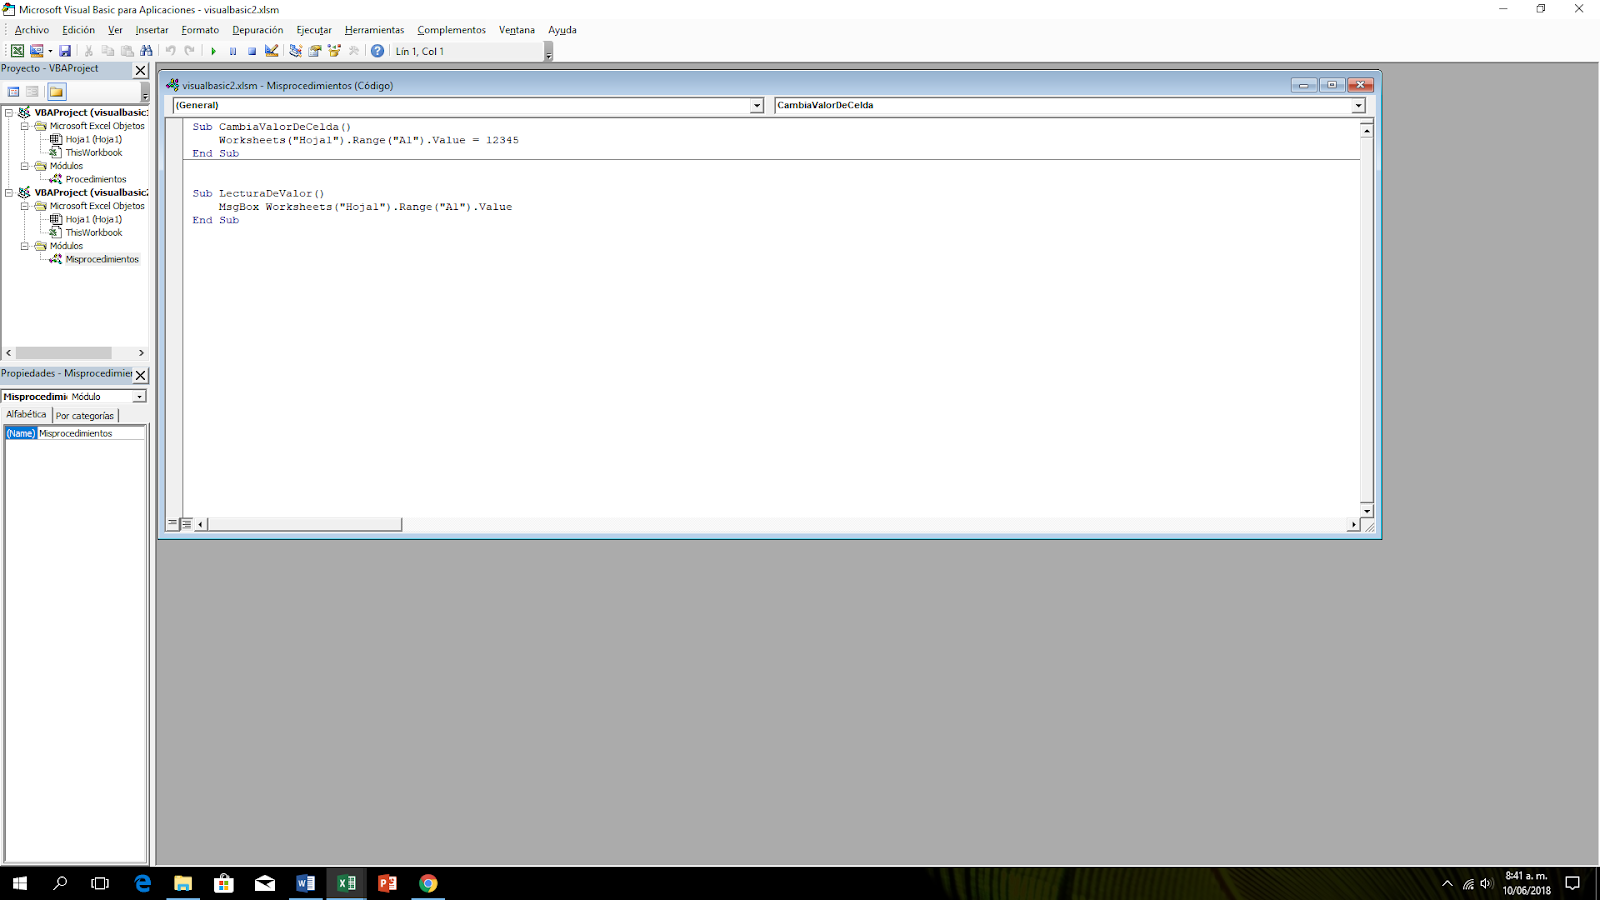Switch to the Por categorías tab in Properties
Viewport: 1600px width, 900px height.
tap(85, 414)
